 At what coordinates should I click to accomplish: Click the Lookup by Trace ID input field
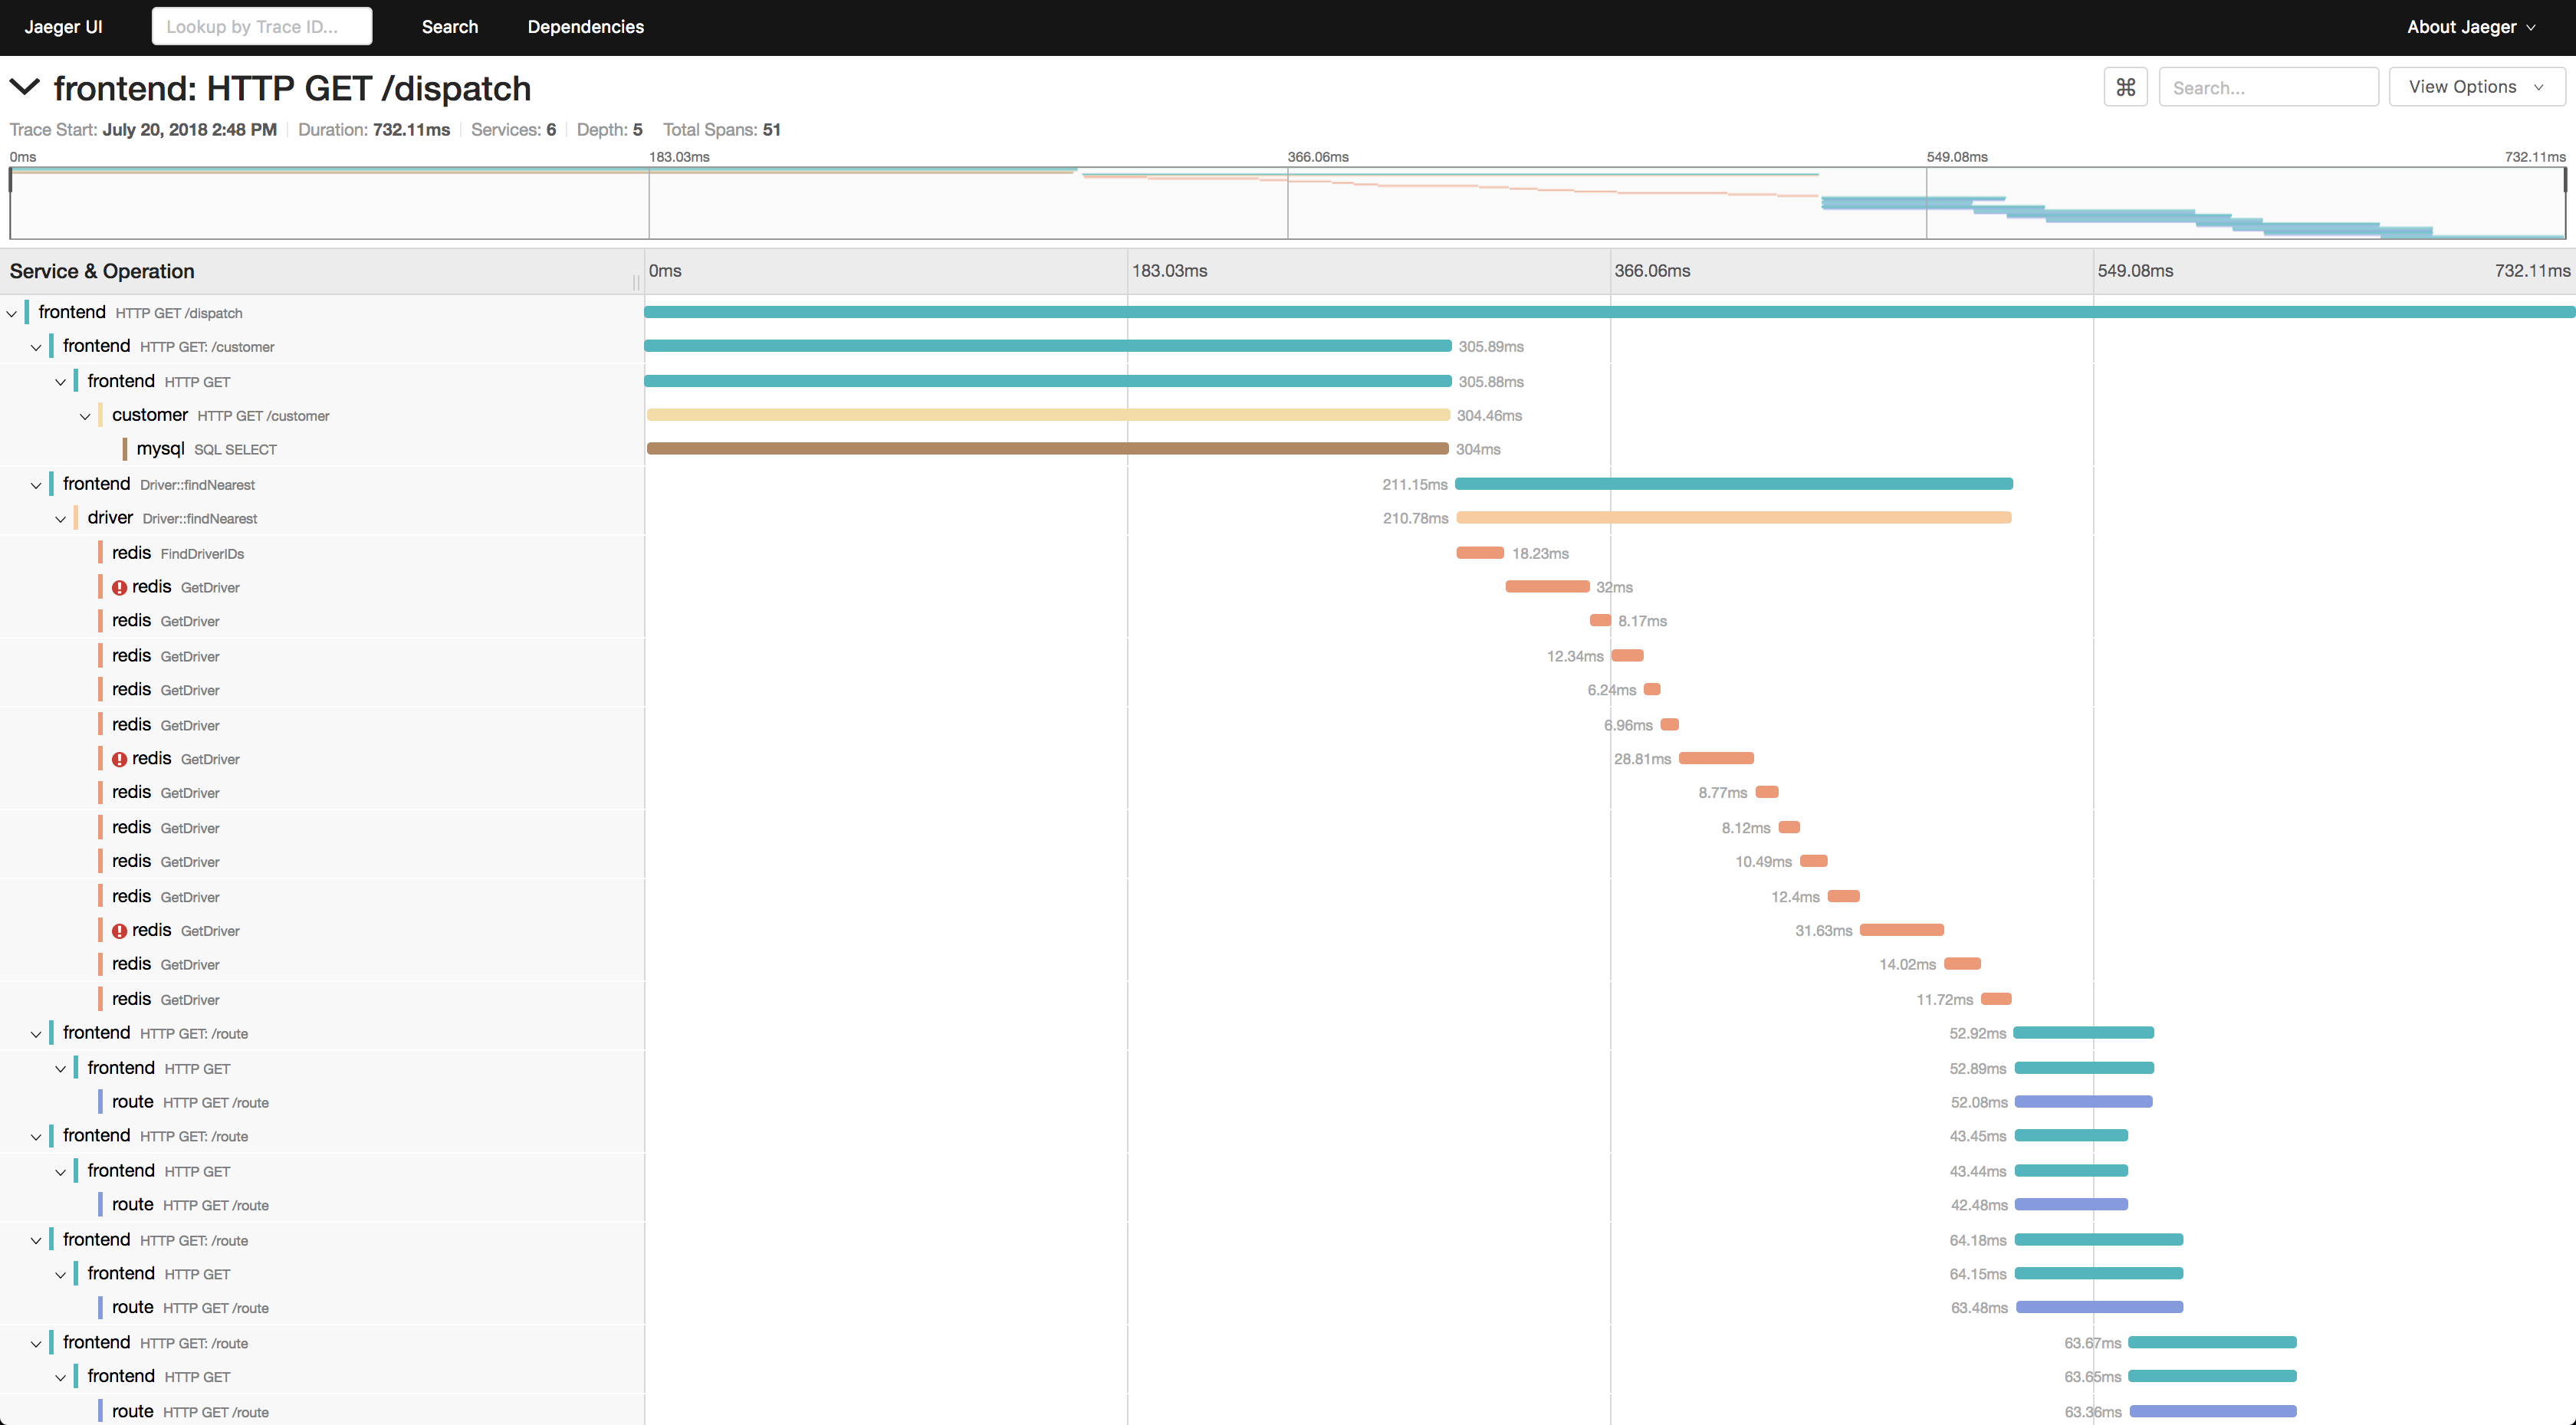pos(260,26)
